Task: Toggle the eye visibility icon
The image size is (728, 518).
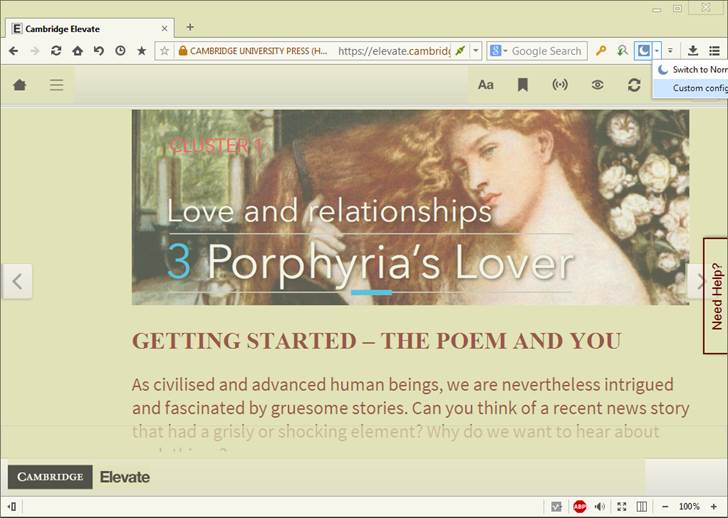Action: click(597, 85)
